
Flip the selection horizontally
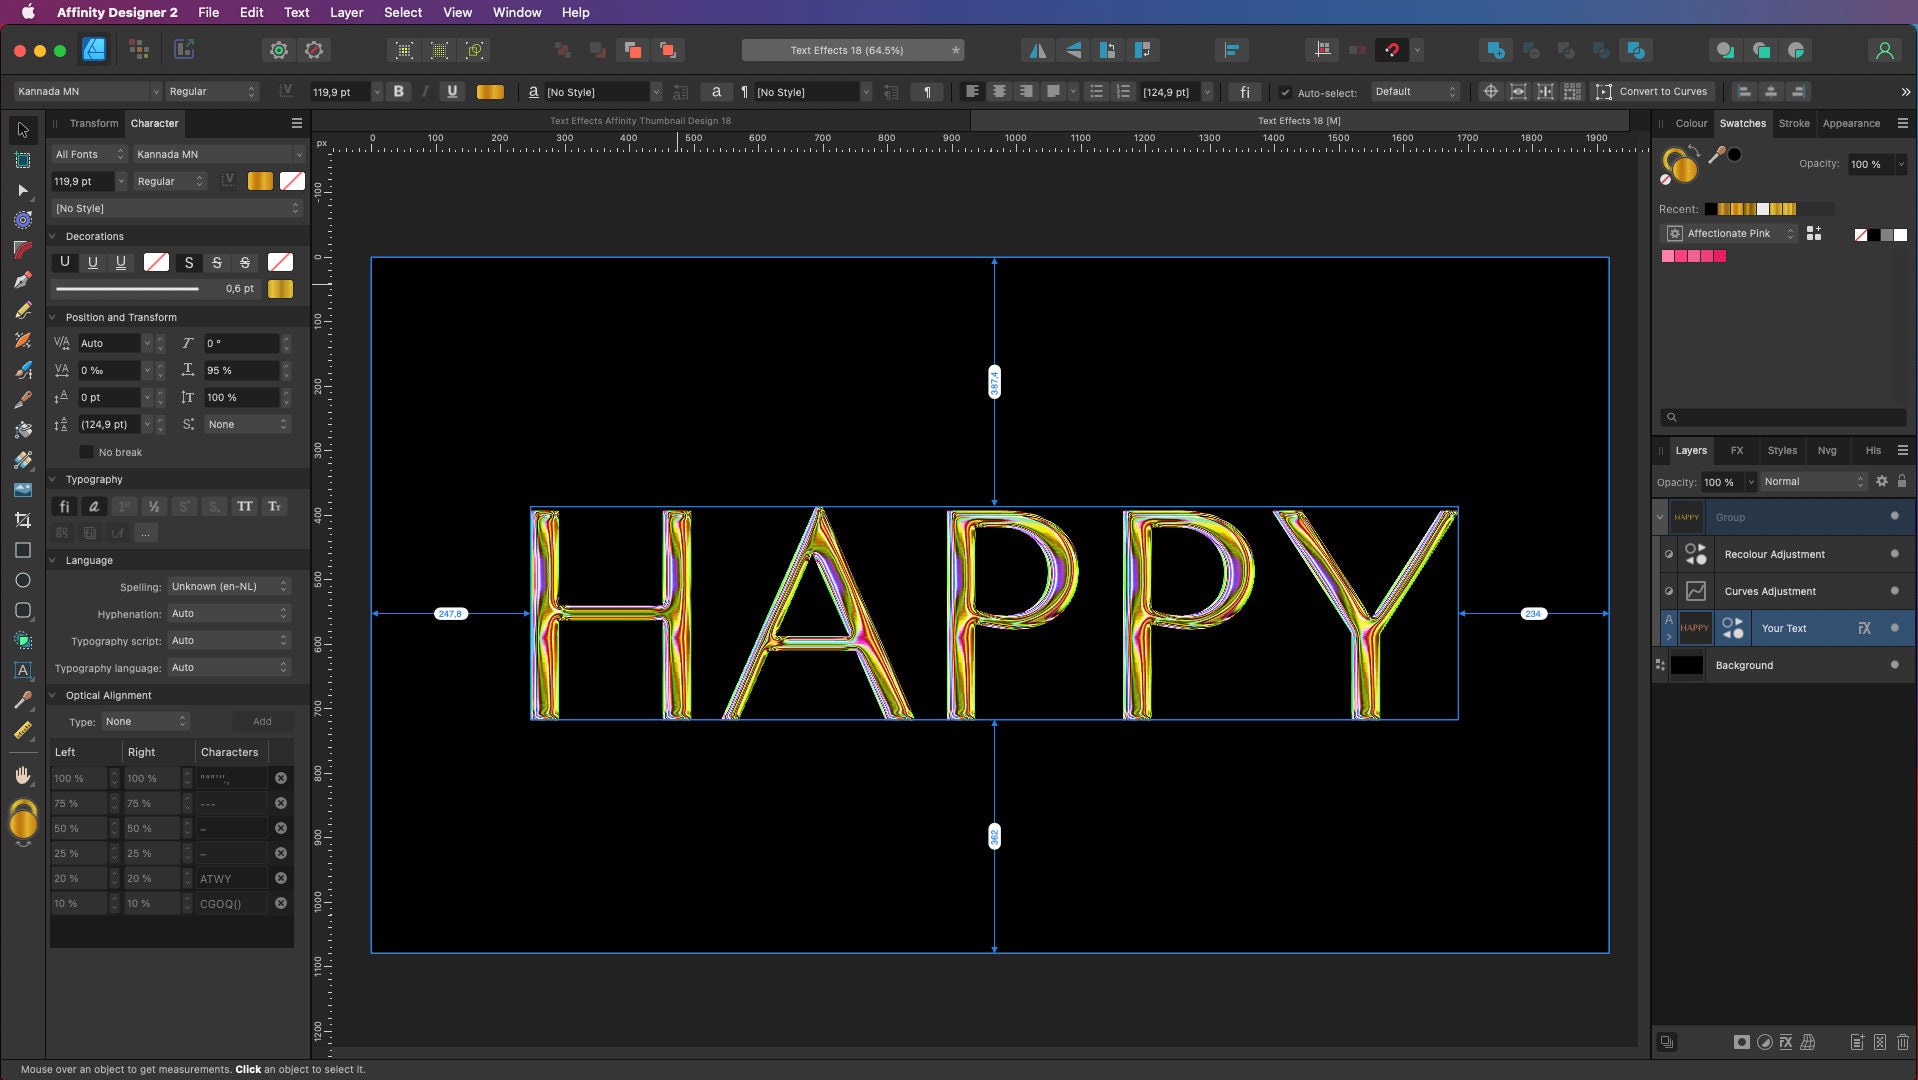(x=1038, y=50)
